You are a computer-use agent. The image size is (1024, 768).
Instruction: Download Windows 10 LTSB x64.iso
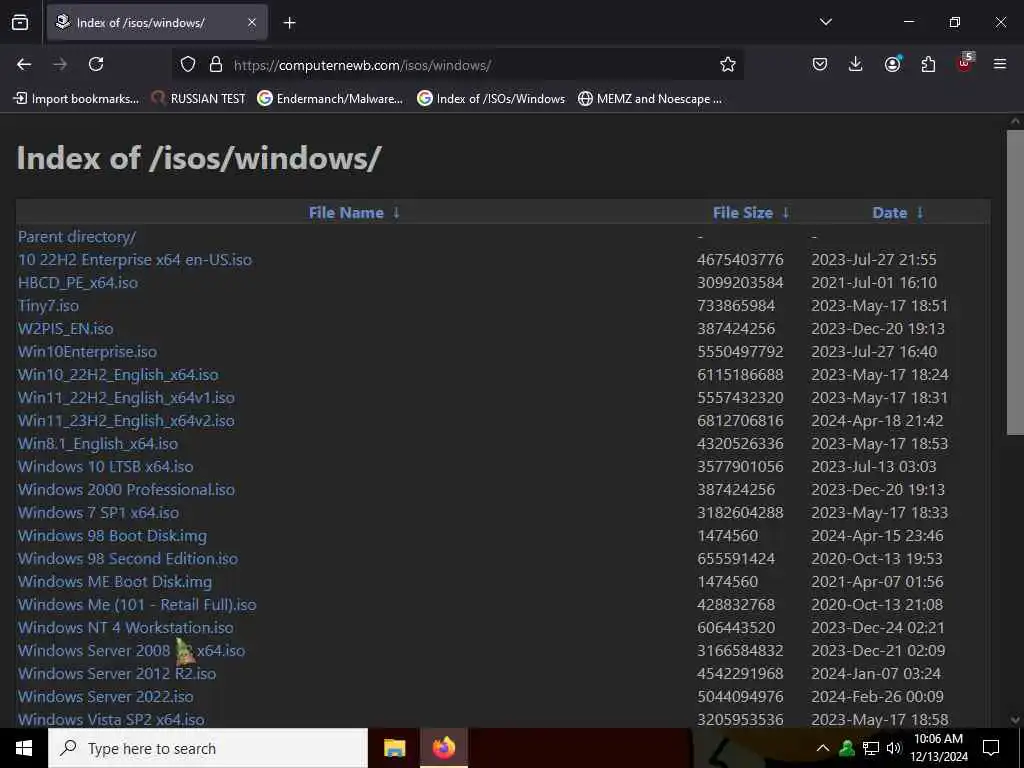pos(106,466)
